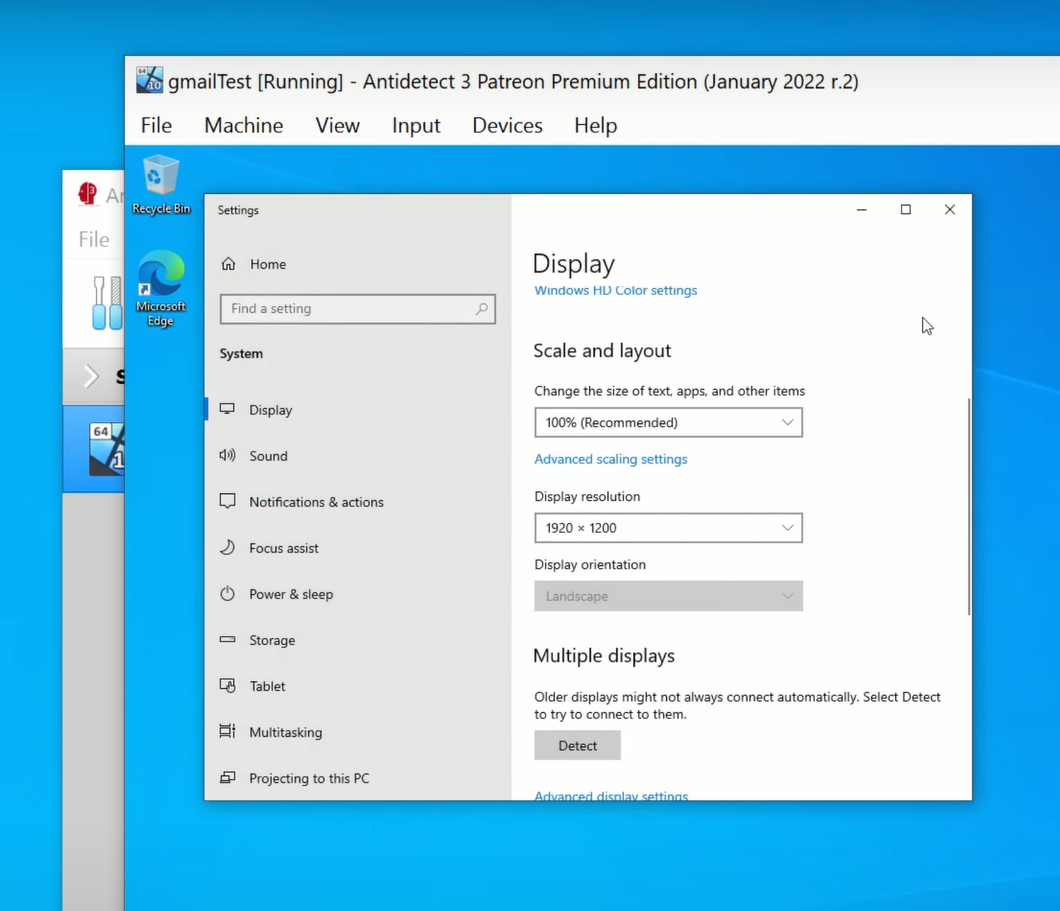
Task: Click the Storage drive icon
Action: click(x=227, y=639)
